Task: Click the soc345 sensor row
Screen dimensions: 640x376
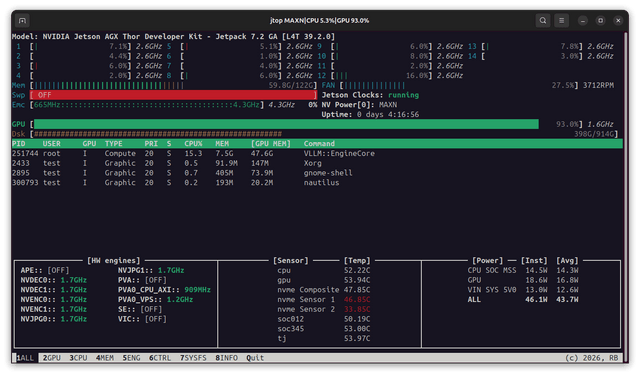Action: point(324,329)
